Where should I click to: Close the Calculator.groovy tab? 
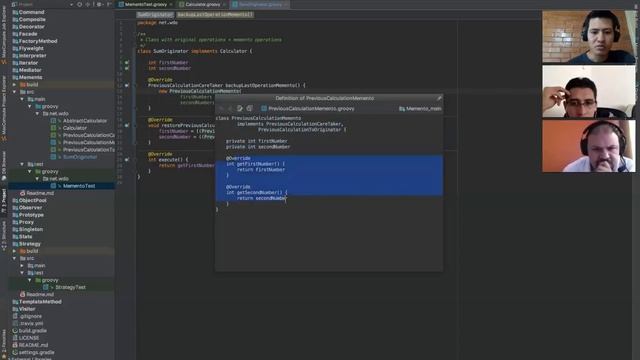(x=224, y=4)
